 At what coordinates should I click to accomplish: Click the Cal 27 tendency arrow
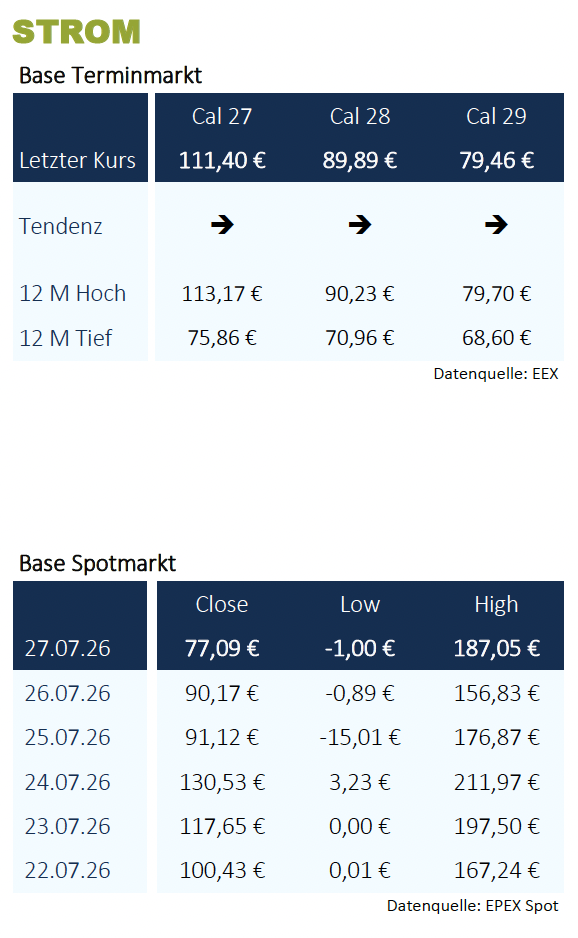click(x=222, y=225)
